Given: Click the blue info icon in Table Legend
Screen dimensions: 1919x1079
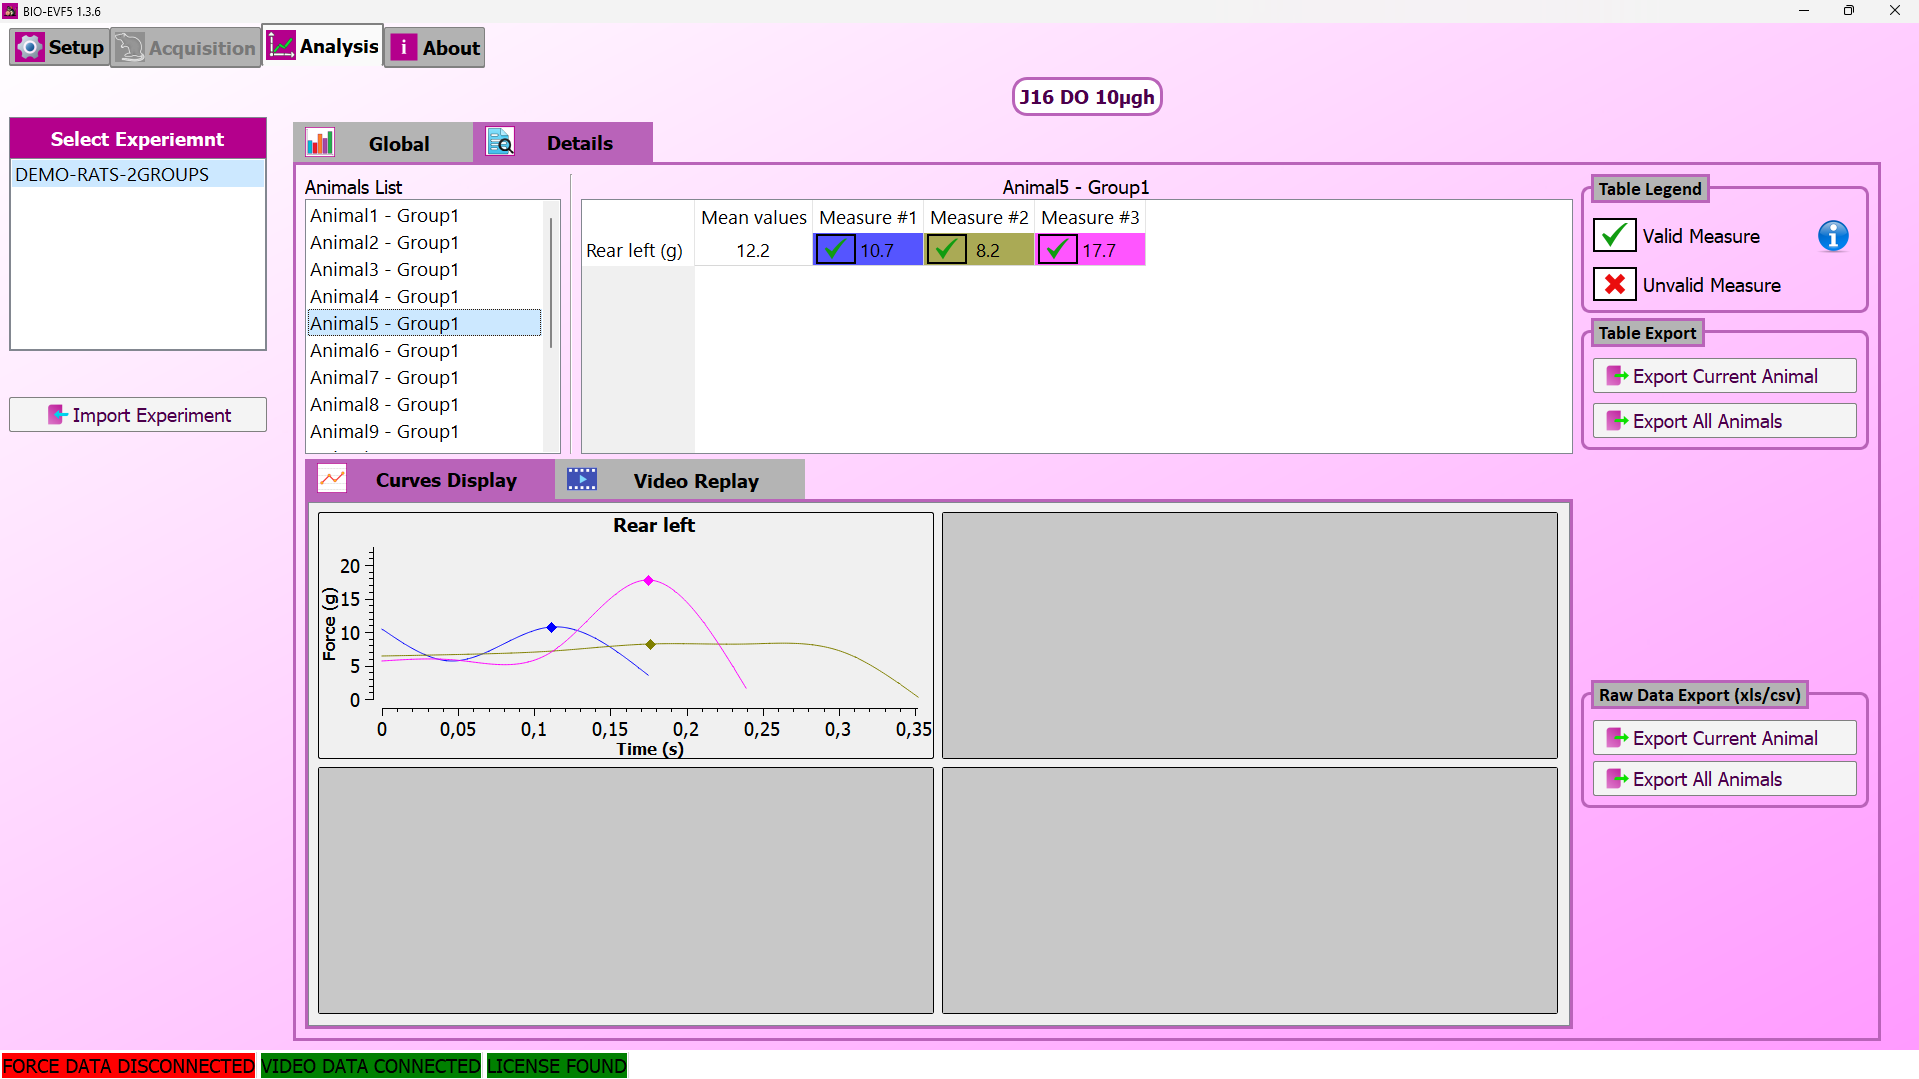Looking at the screenshot, I should click(1832, 236).
